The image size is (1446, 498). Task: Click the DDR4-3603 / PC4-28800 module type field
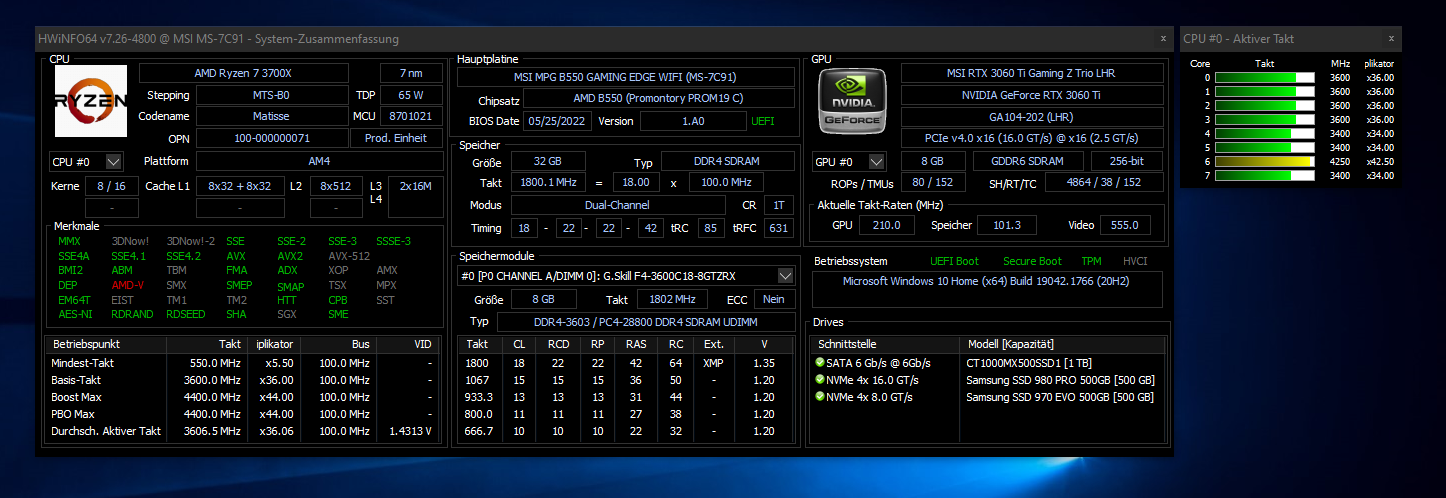(x=645, y=321)
